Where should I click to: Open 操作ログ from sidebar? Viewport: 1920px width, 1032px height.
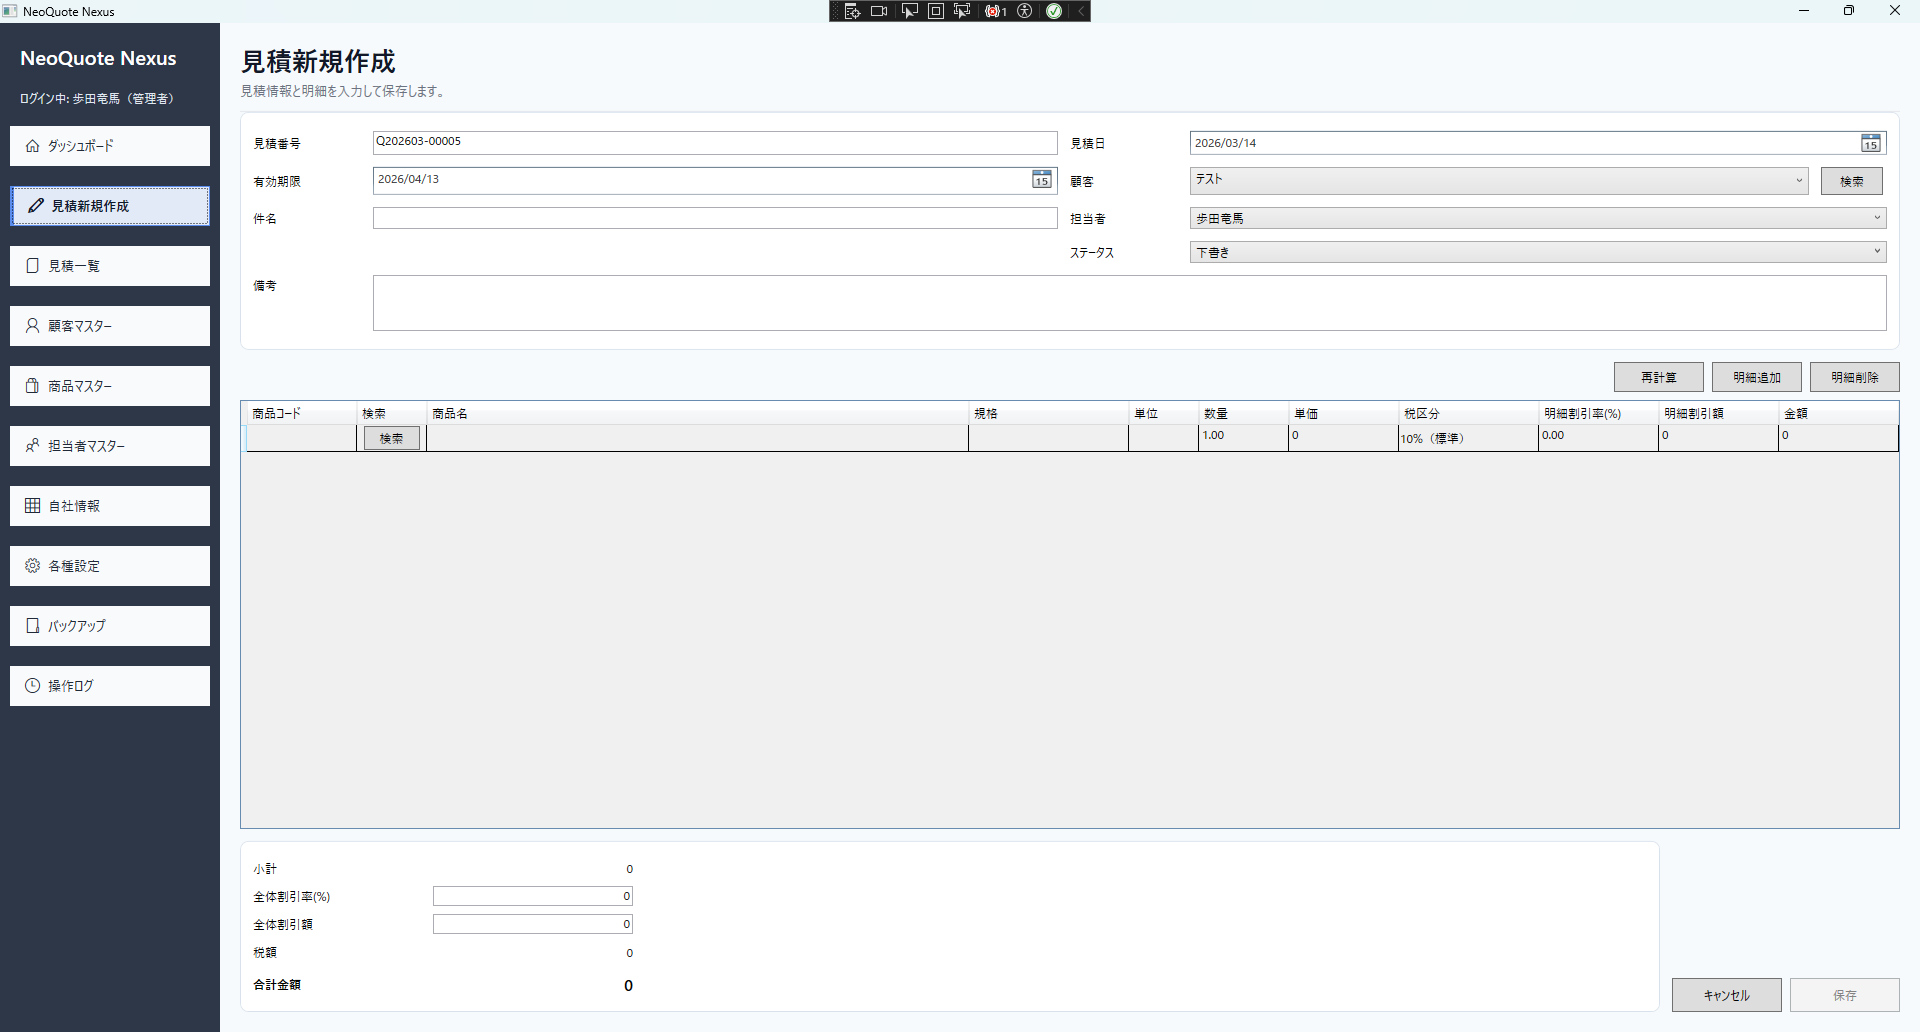pos(110,686)
